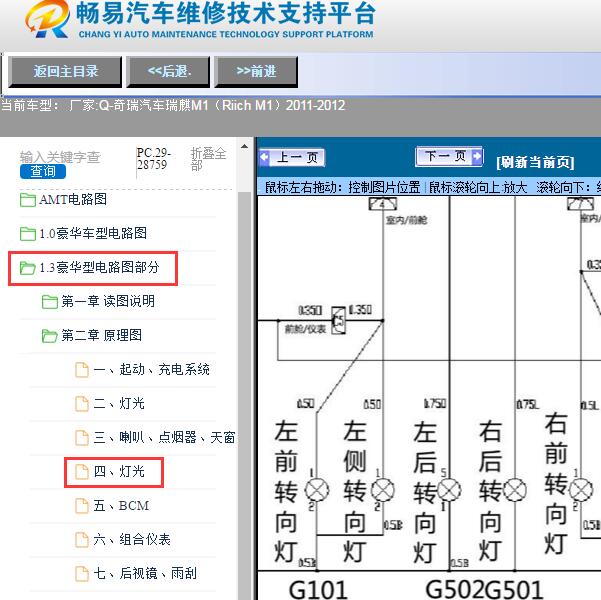Refresh the page via 刷新当前页
This screenshot has width=601, height=600.
click(x=535, y=162)
